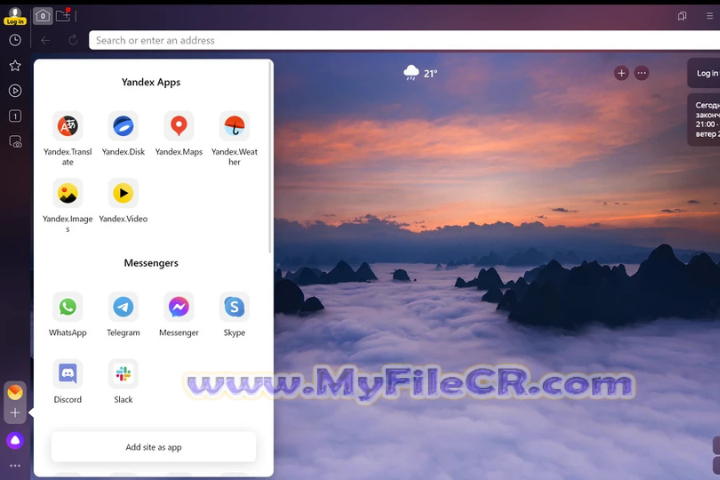This screenshot has width=720, height=480.
Task: Click Log in button on right panel
Action: click(706, 73)
